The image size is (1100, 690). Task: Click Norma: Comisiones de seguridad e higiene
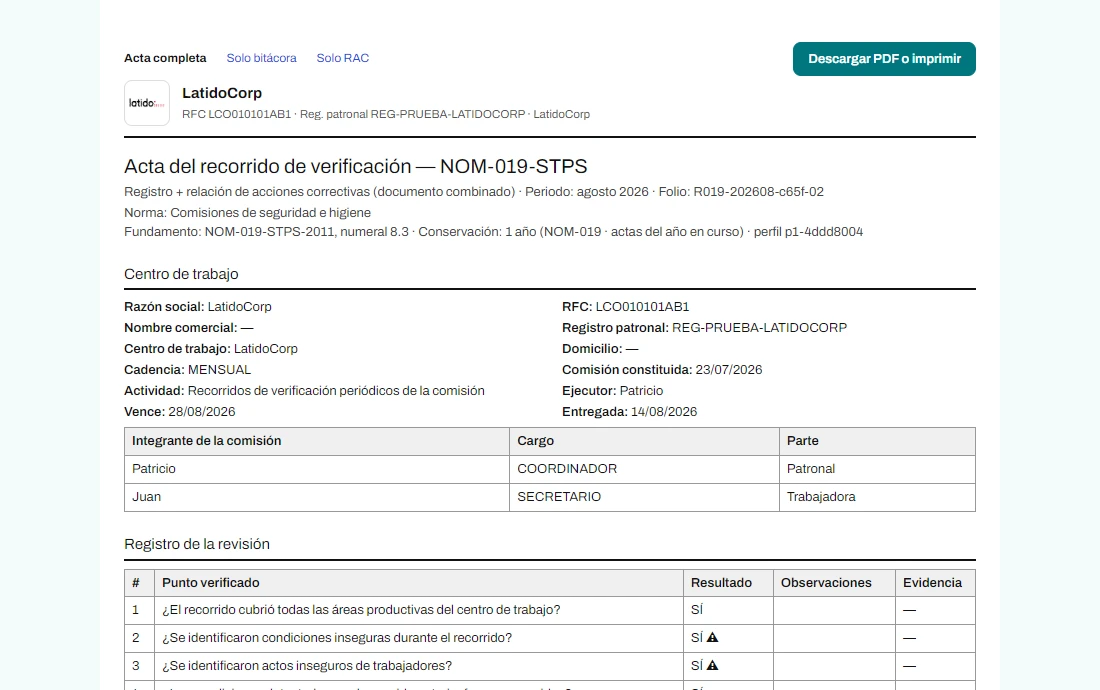point(248,212)
